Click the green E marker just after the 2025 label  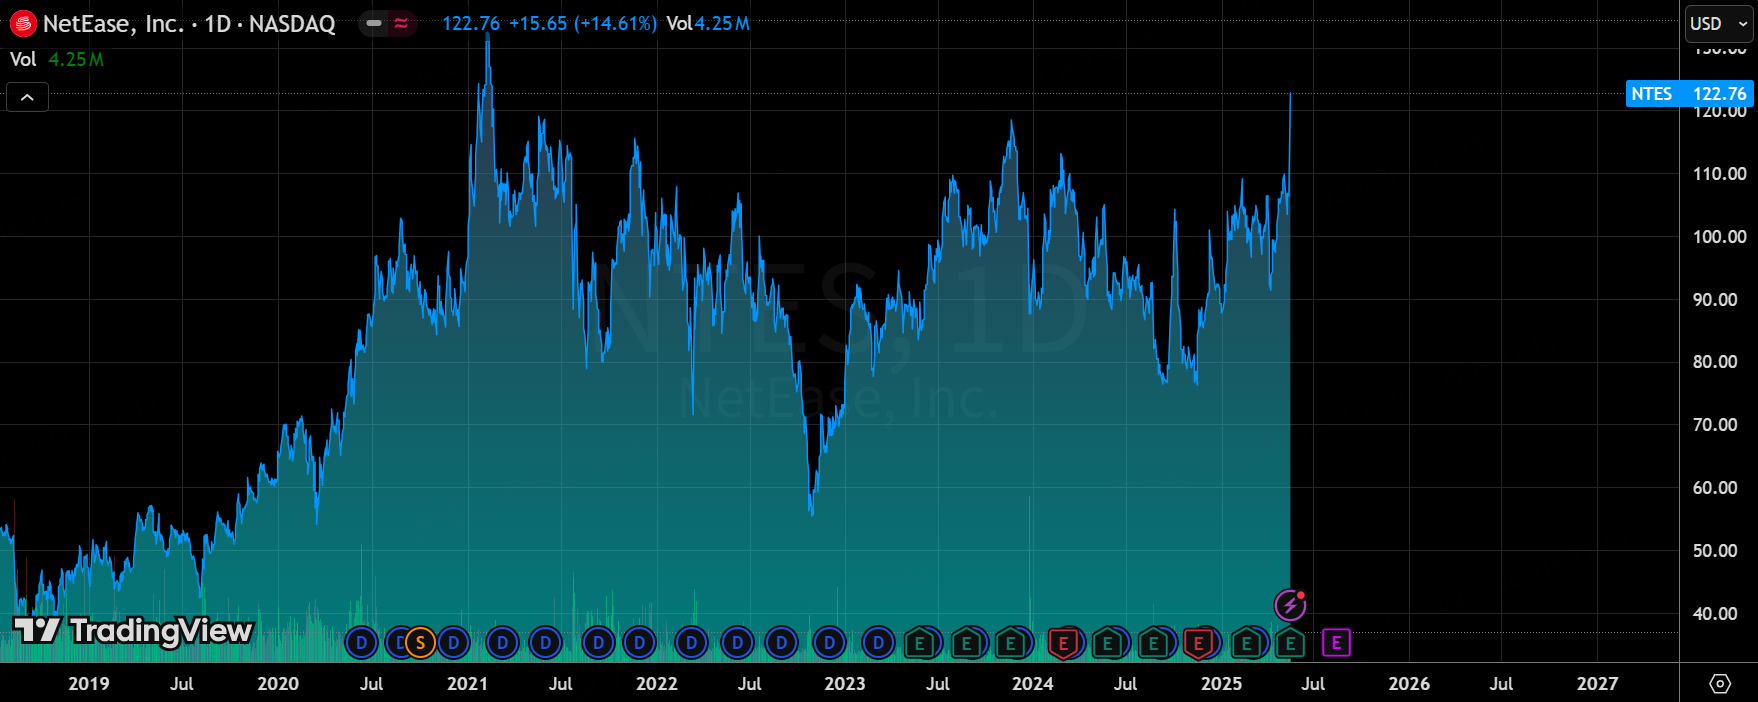1246,643
